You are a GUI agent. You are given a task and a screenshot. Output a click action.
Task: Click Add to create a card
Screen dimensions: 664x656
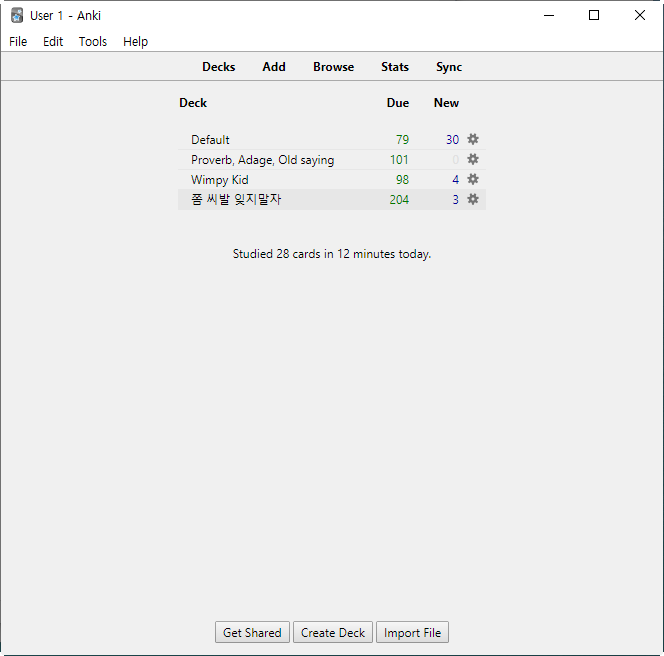274,67
